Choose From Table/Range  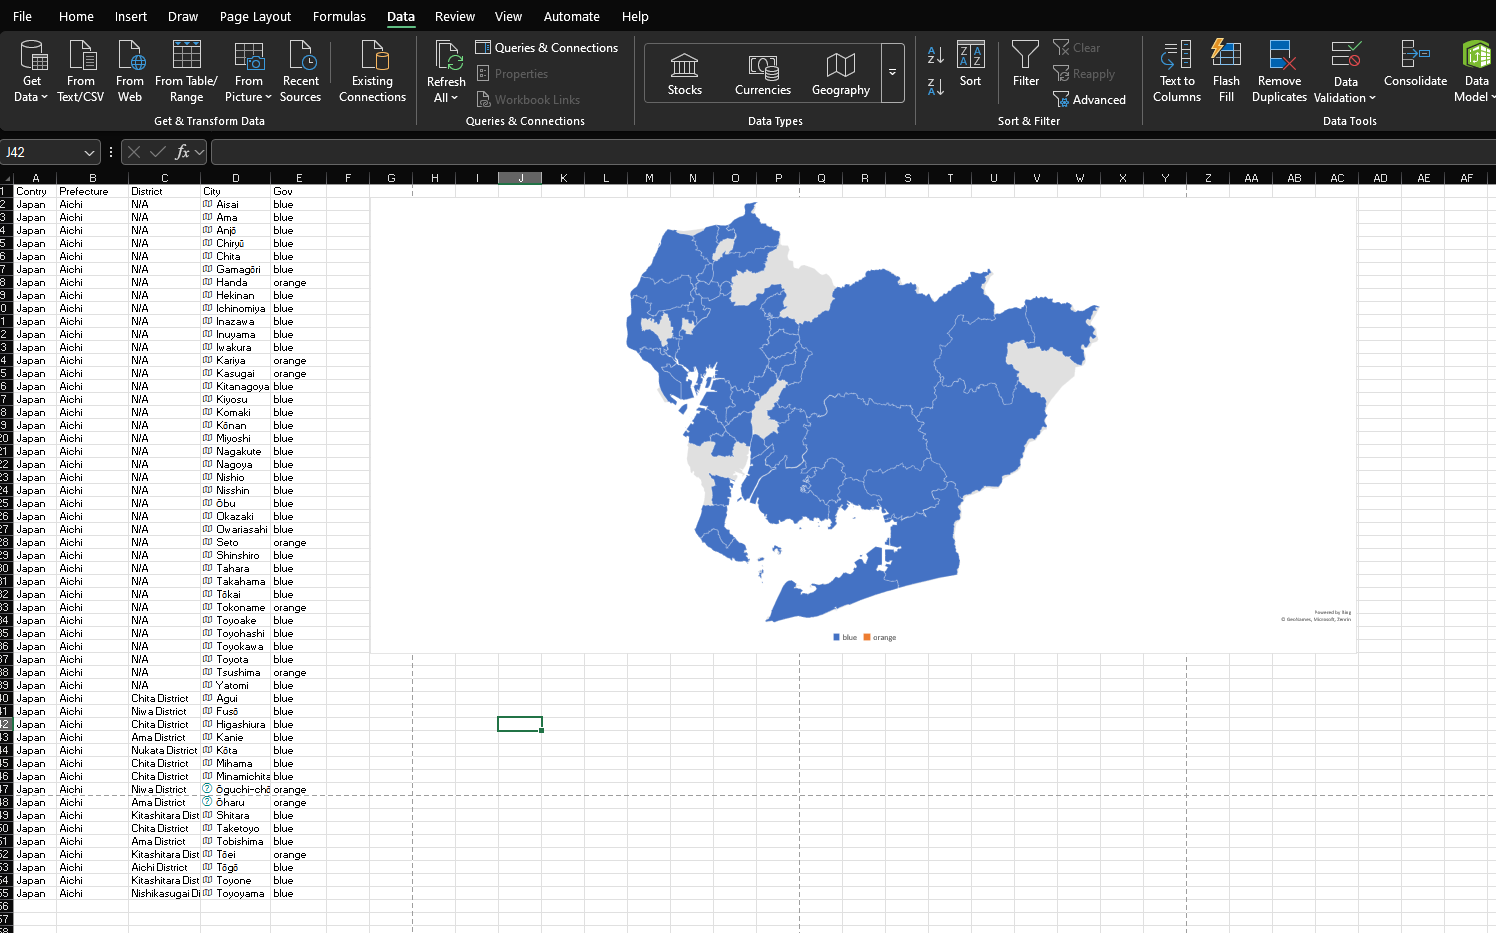186,71
